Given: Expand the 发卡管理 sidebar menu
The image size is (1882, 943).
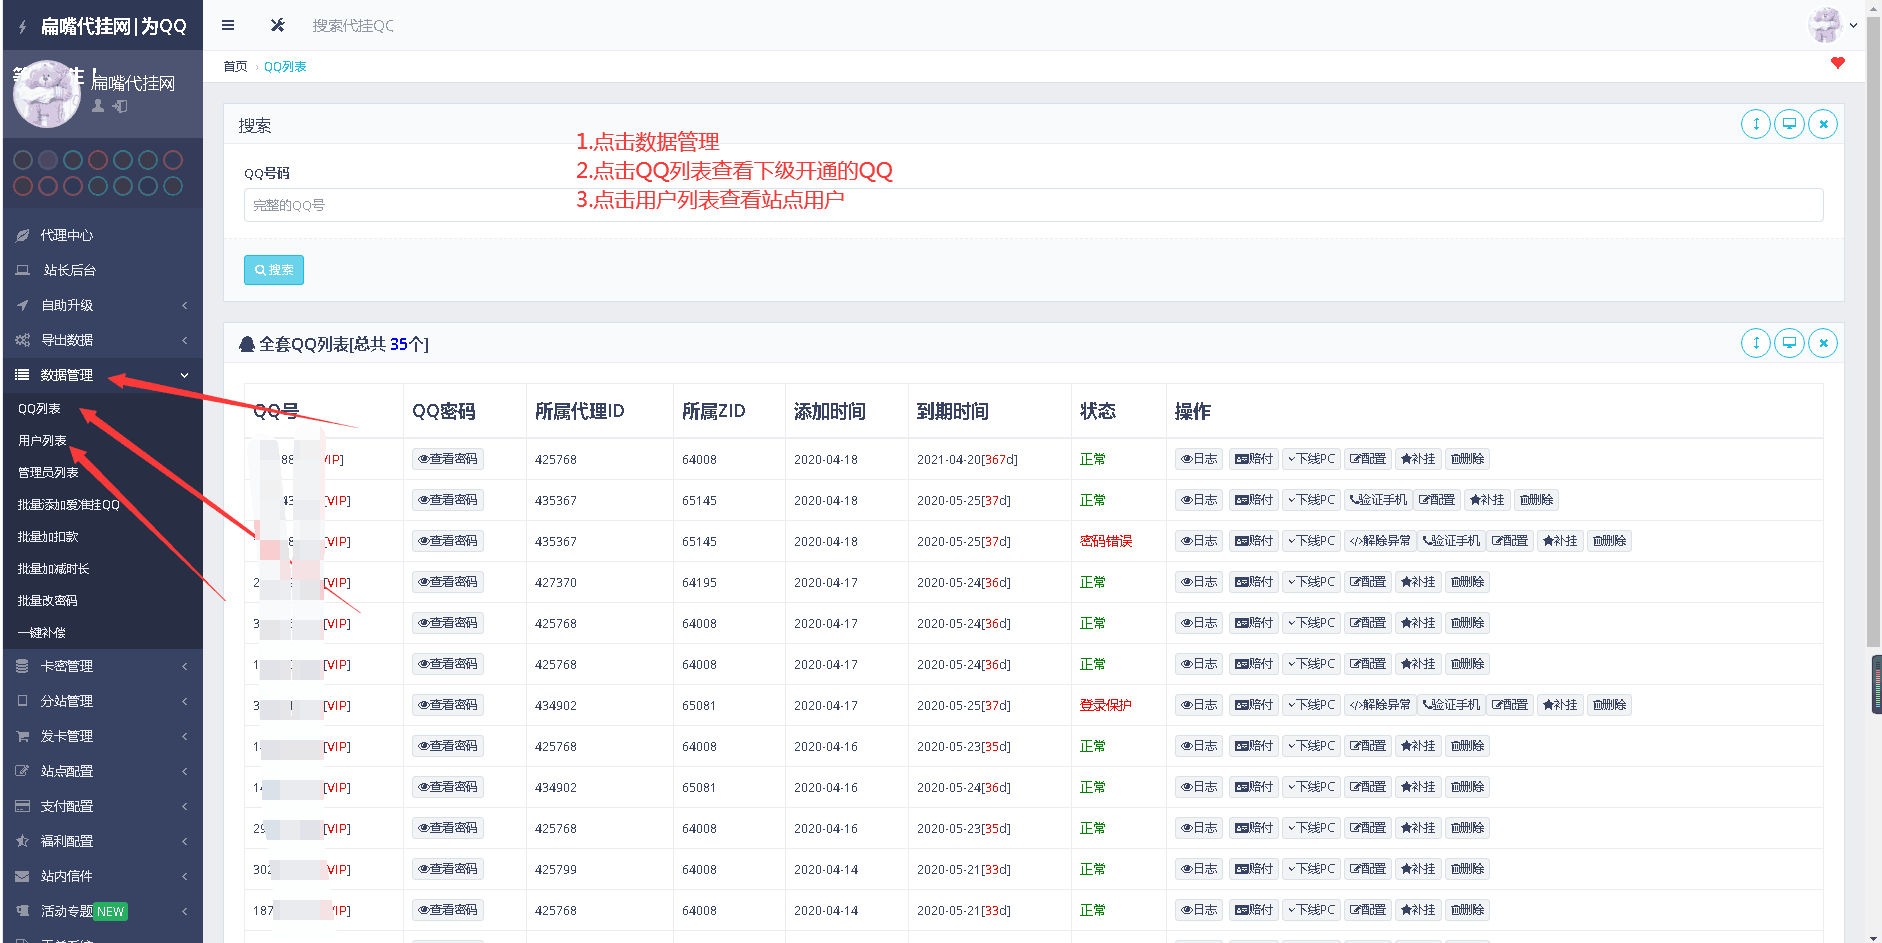Looking at the screenshot, I should point(102,736).
